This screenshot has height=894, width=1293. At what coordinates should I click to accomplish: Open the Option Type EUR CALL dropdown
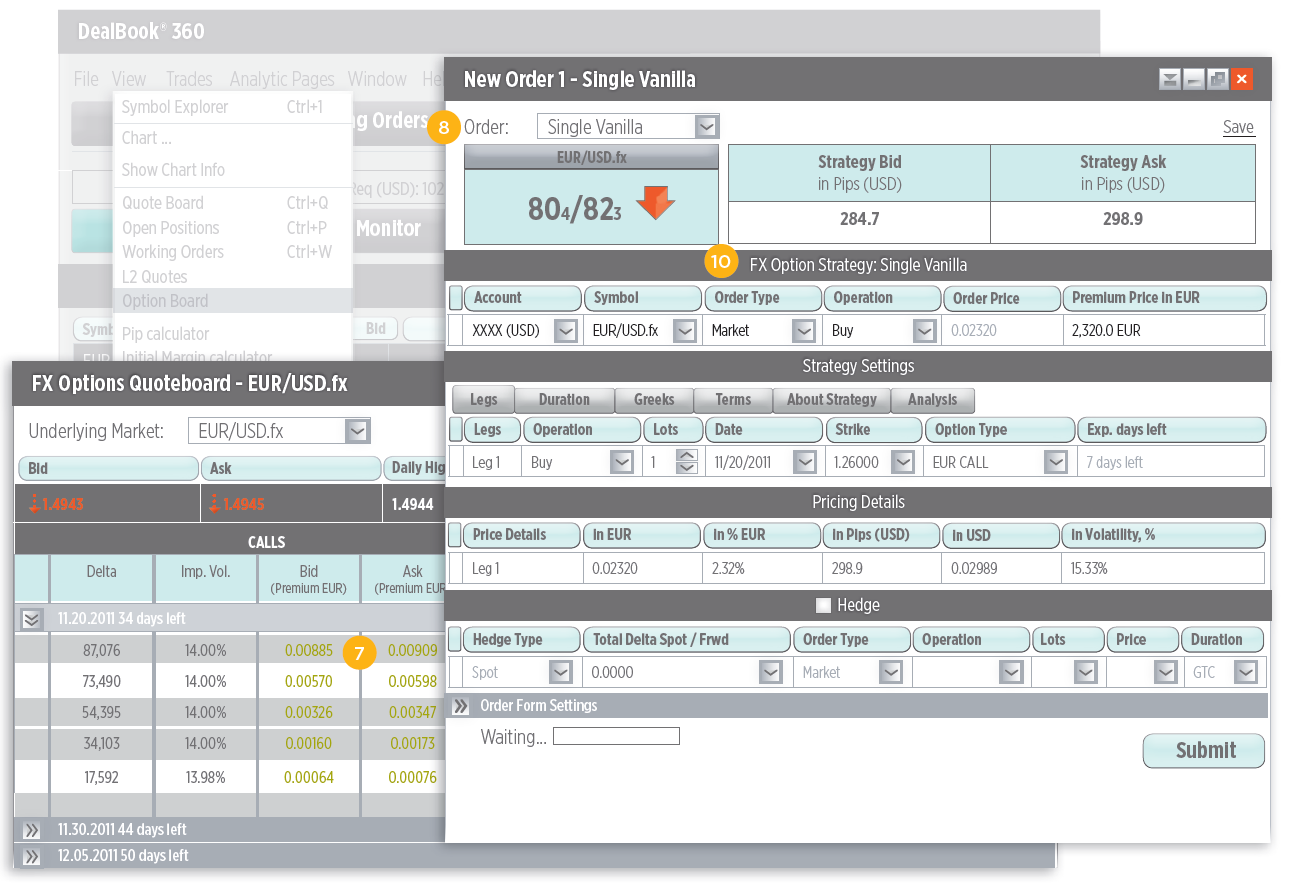coord(1056,463)
